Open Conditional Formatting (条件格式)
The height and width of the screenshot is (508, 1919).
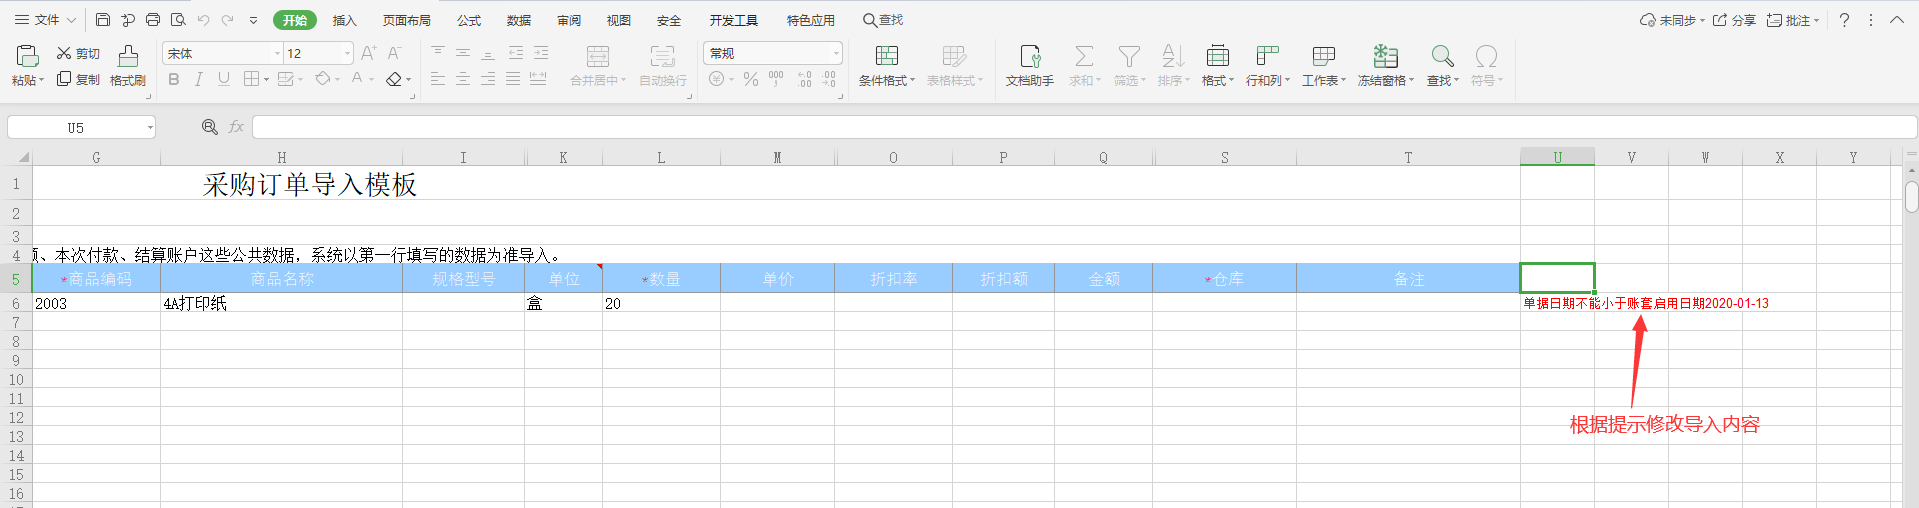click(887, 66)
